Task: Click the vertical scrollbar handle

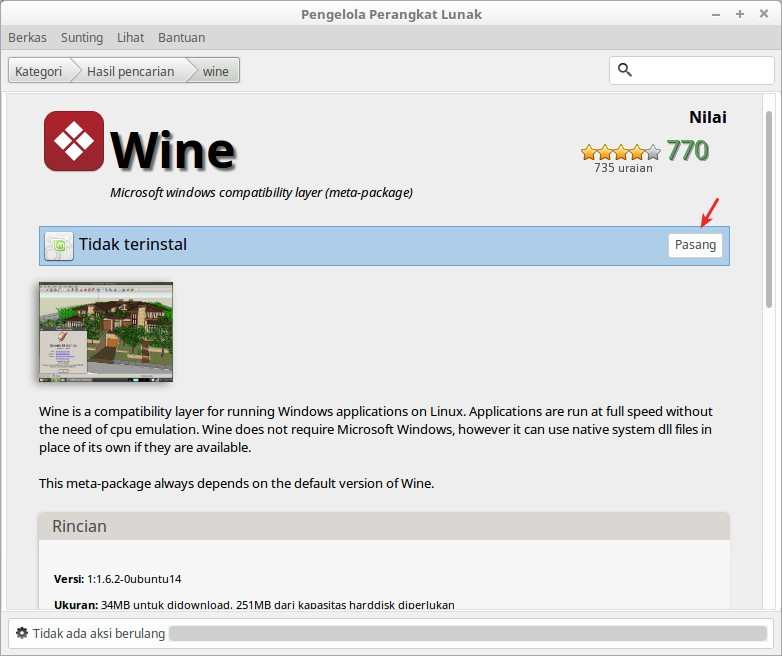Action: (x=769, y=210)
